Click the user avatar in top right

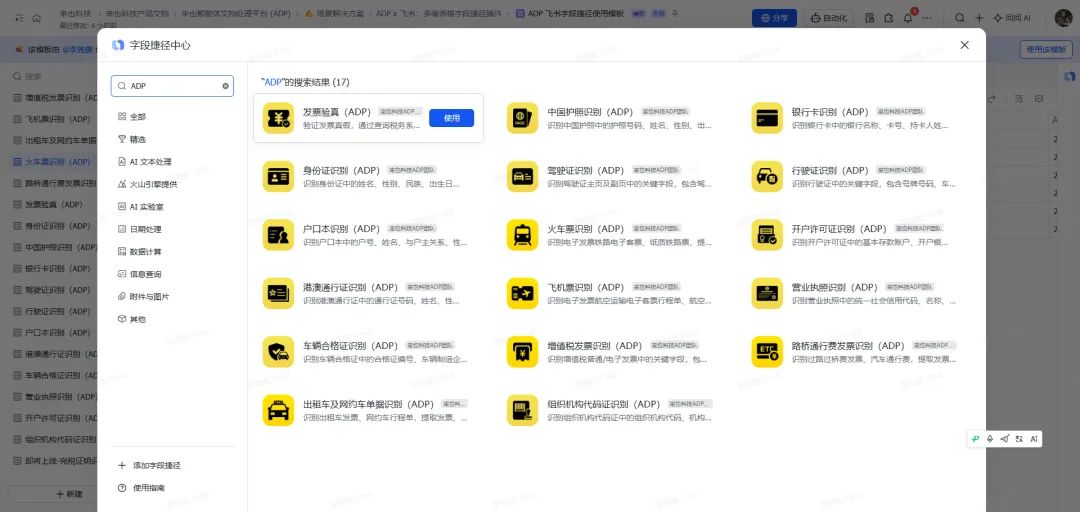pyautogui.click(x=1063, y=18)
